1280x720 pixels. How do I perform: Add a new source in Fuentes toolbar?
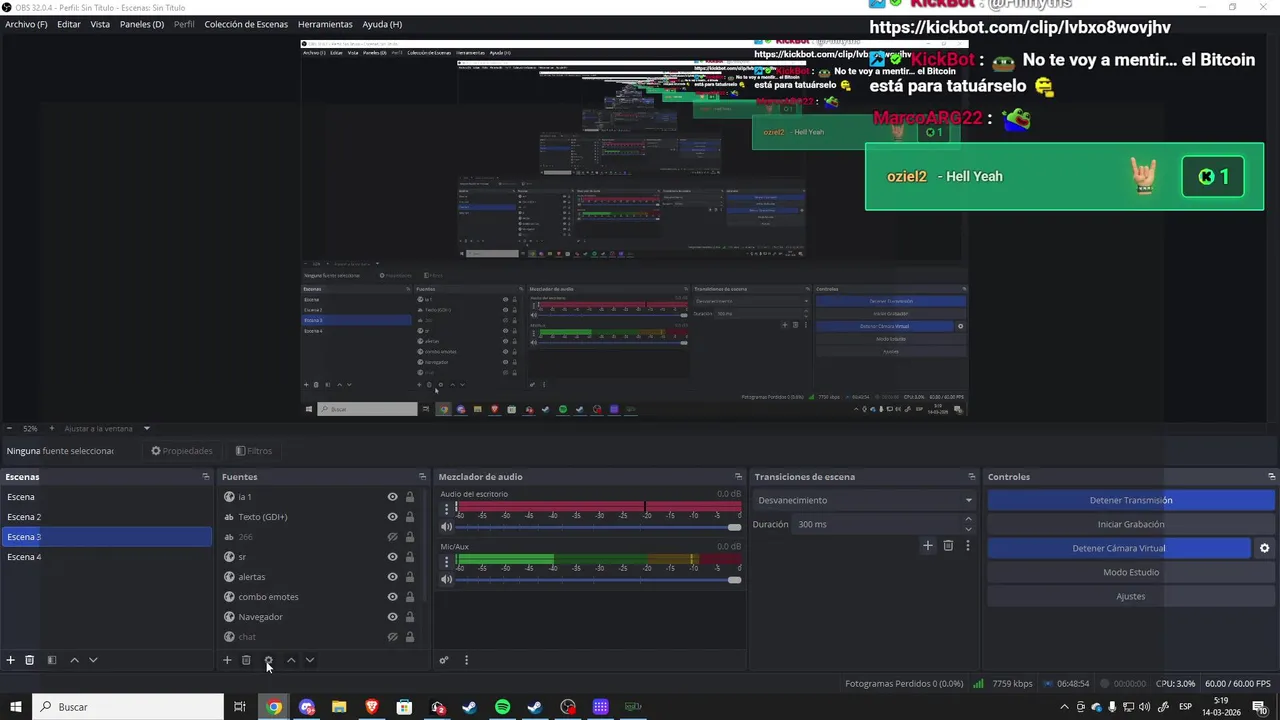(227, 660)
